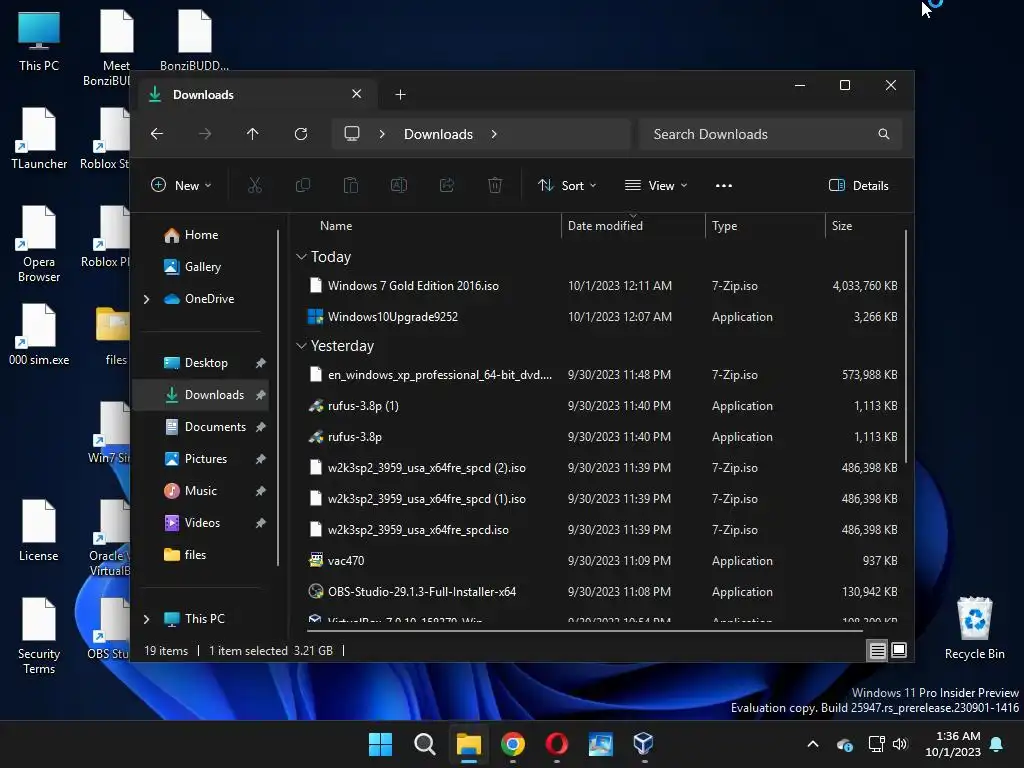The image size is (1024, 768).
Task: Select License file on desktop
Action: tap(39, 530)
